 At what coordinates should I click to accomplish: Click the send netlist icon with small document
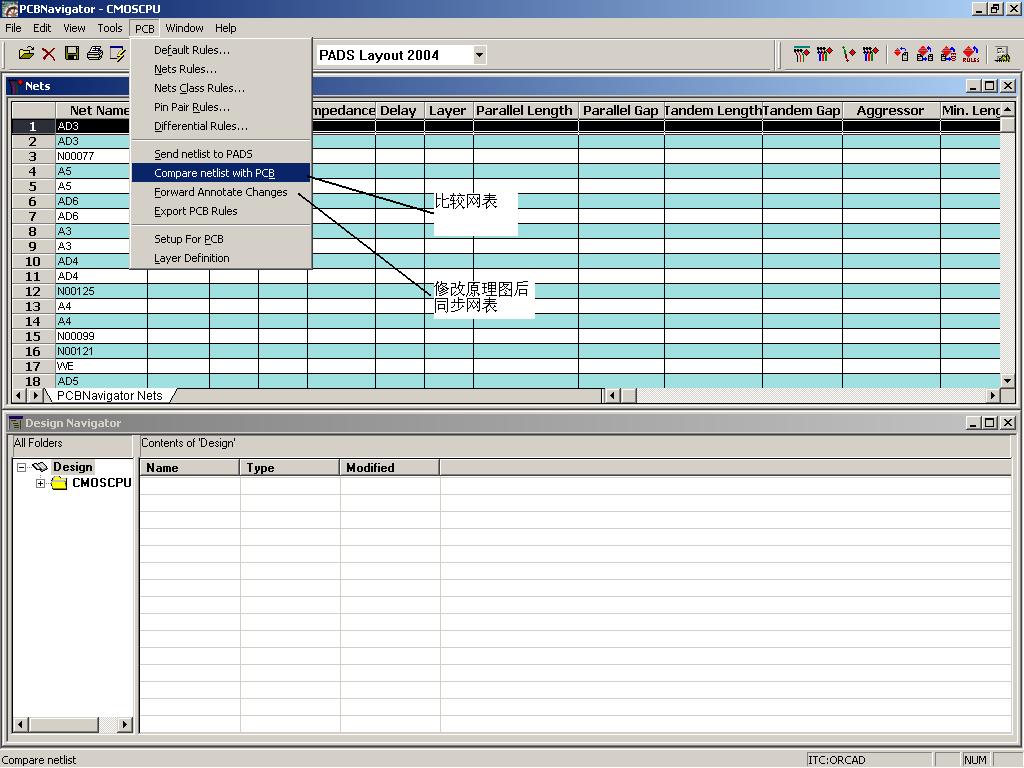(901, 54)
